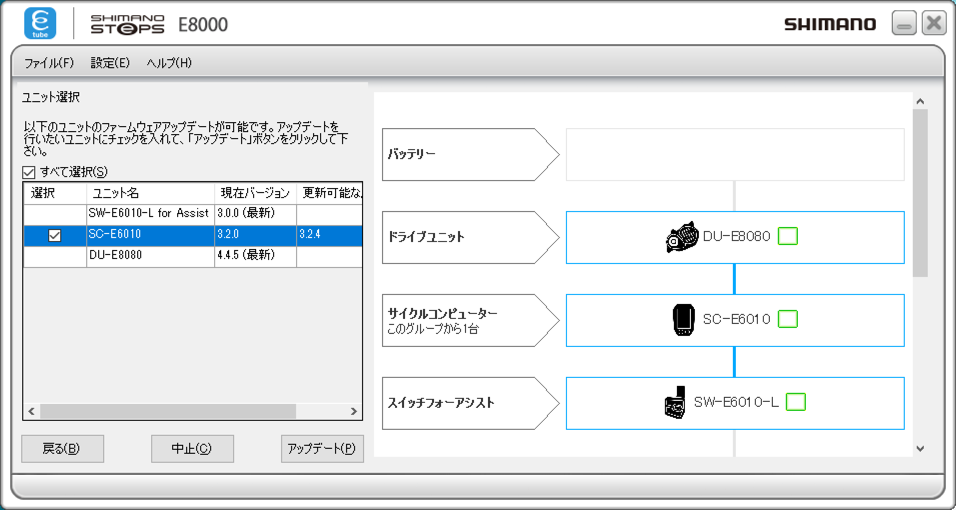Image resolution: width=956 pixels, height=510 pixels.
Task: Open the 設定(E) menu
Action: (110, 63)
